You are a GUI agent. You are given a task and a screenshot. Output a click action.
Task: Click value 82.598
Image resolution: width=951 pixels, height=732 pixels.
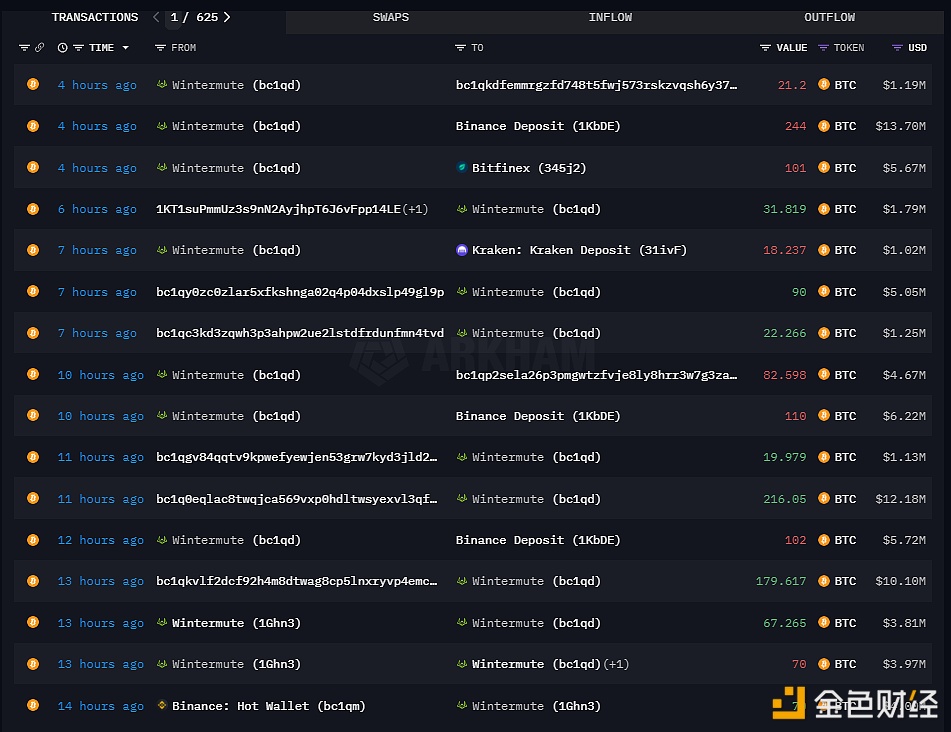click(784, 375)
